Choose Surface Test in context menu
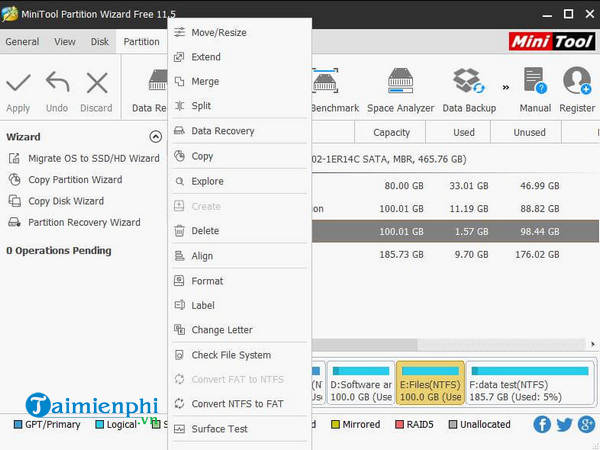Screen dimensions: 600x450 pos(240,429)
